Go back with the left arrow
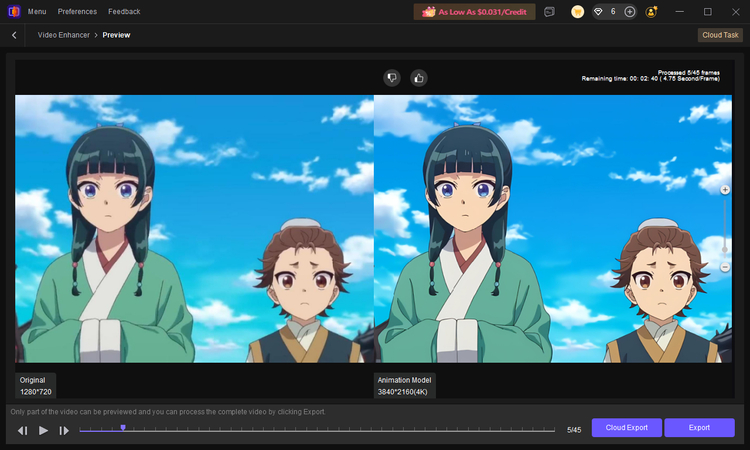The height and width of the screenshot is (450, 750). [14, 35]
